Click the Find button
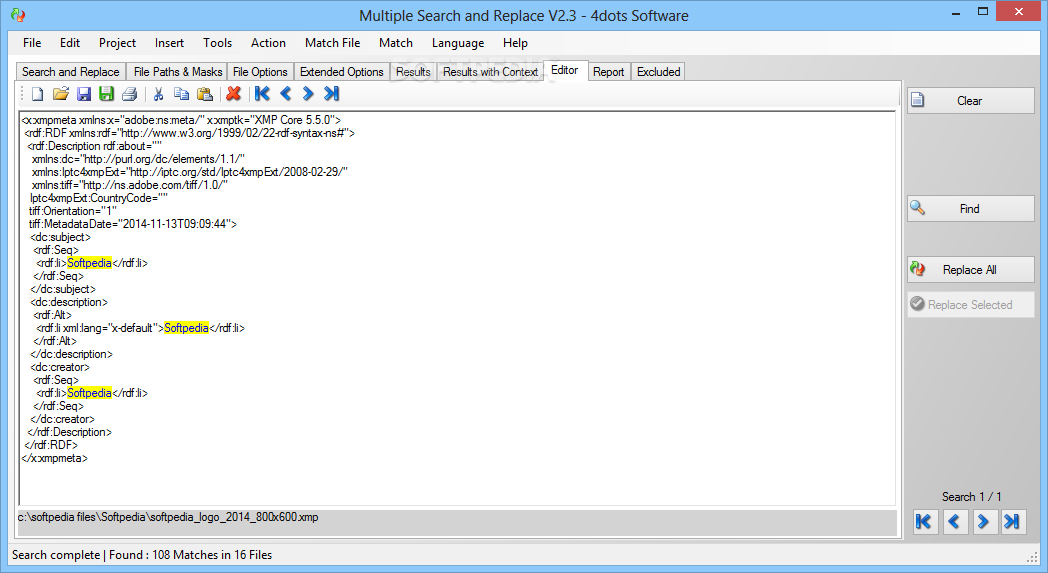The width and height of the screenshot is (1048, 573). (970, 209)
